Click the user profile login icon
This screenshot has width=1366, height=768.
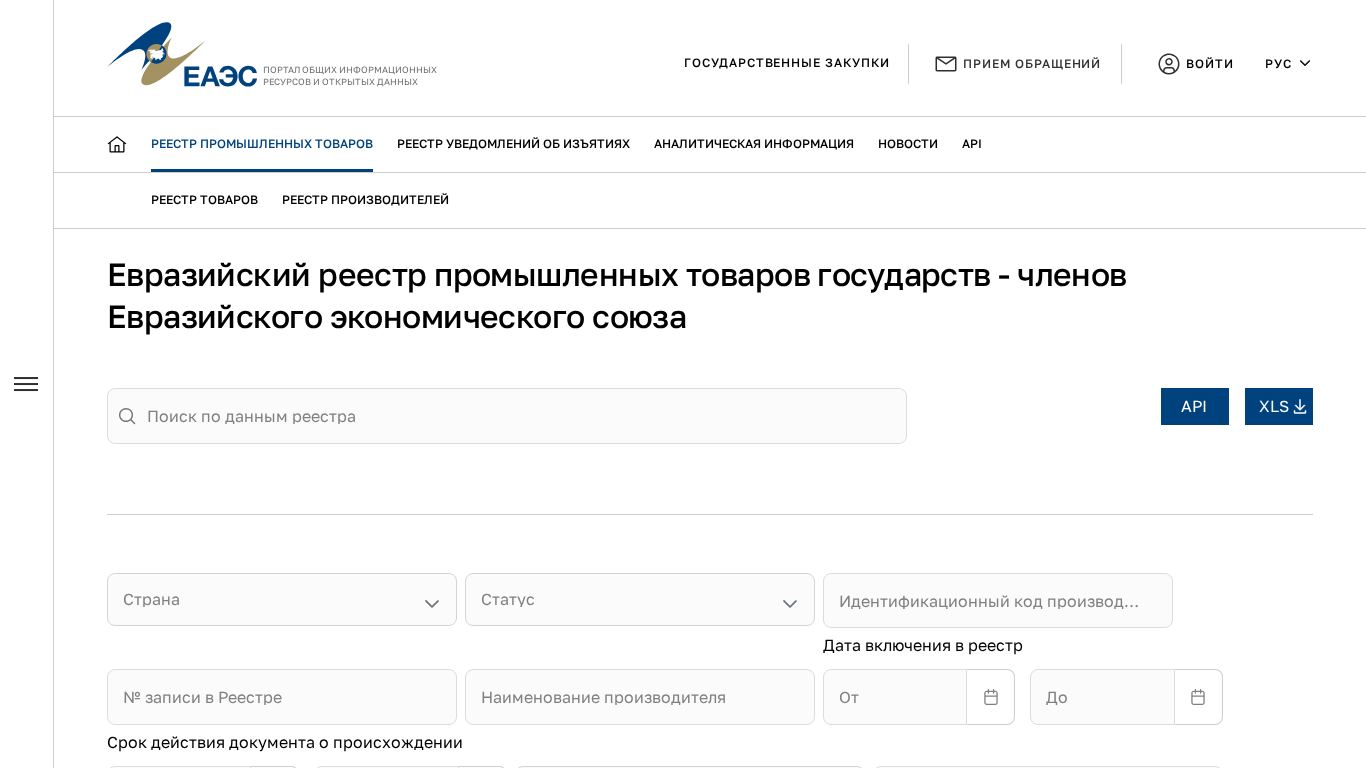point(1168,64)
